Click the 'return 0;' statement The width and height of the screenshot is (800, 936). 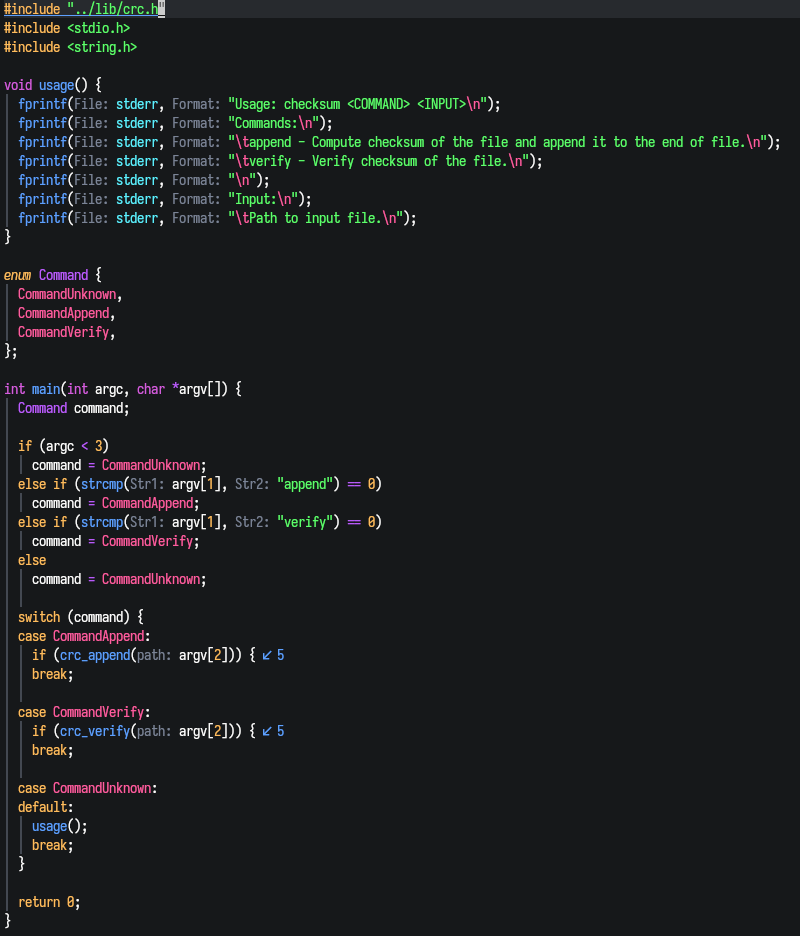click(49, 903)
